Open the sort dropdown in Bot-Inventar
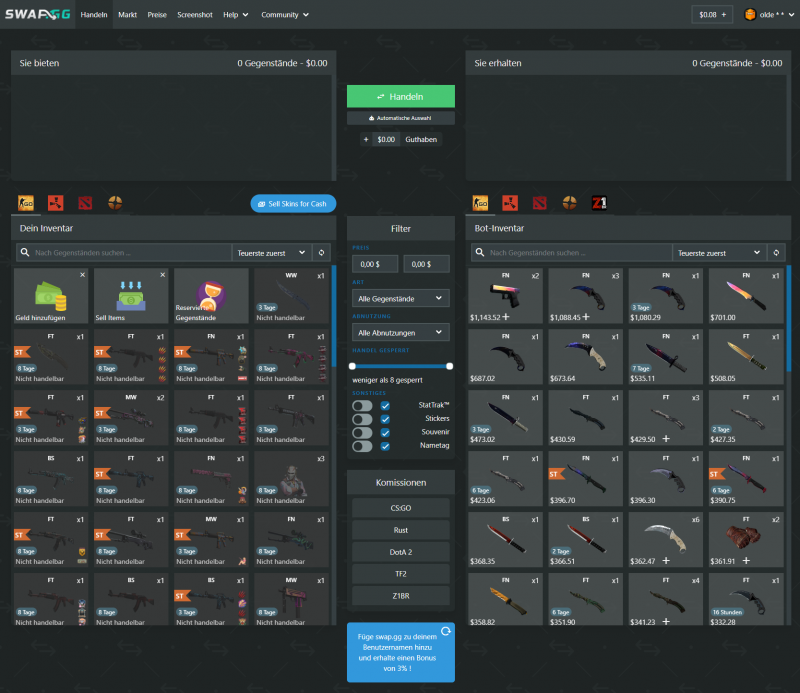Screen dimensions: 800x693 pyautogui.click(x=719, y=253)
